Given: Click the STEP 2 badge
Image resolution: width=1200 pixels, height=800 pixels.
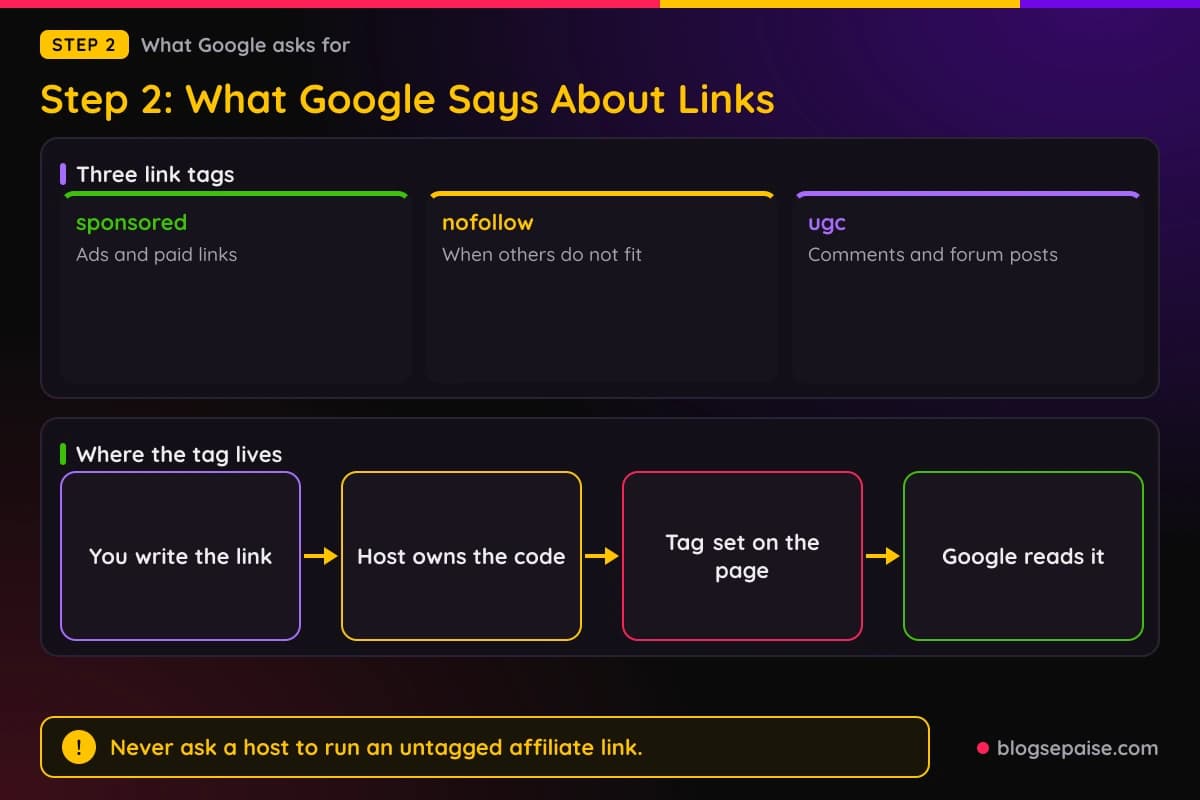Looking at the screenshot, I should 84,45.
